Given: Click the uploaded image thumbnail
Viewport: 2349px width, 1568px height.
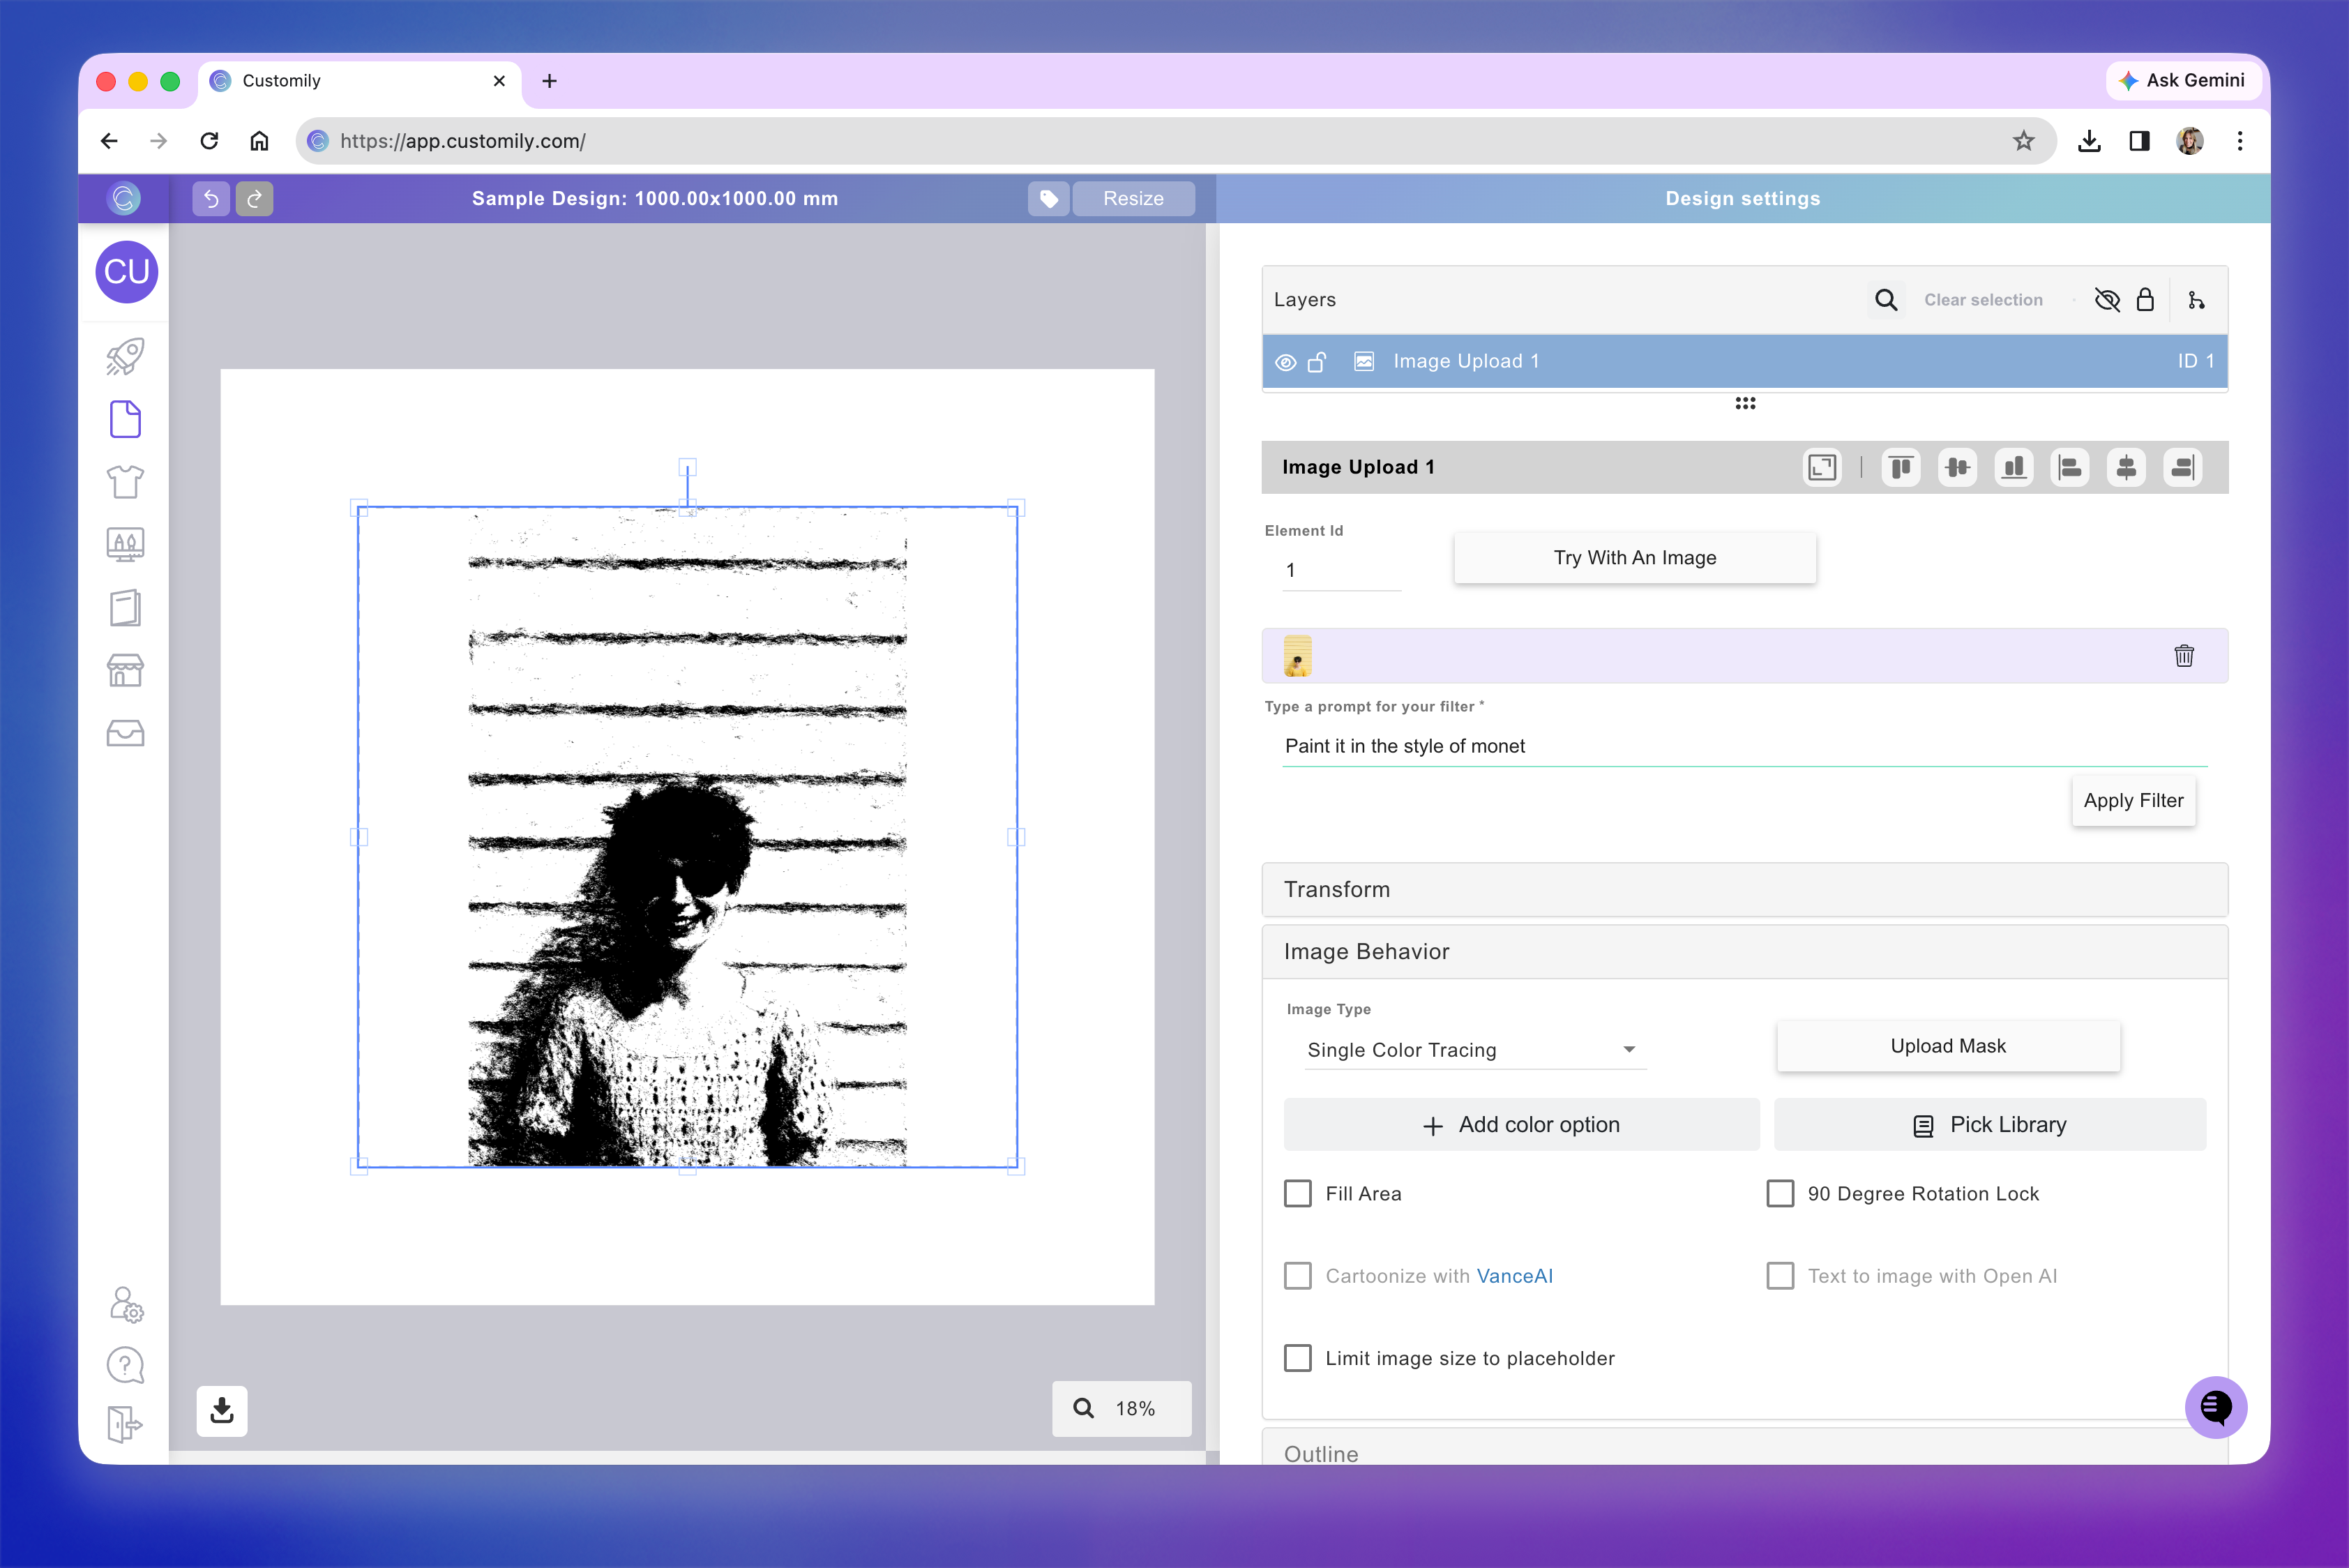Looking at the screenshot, I should tap(1297, 656).
